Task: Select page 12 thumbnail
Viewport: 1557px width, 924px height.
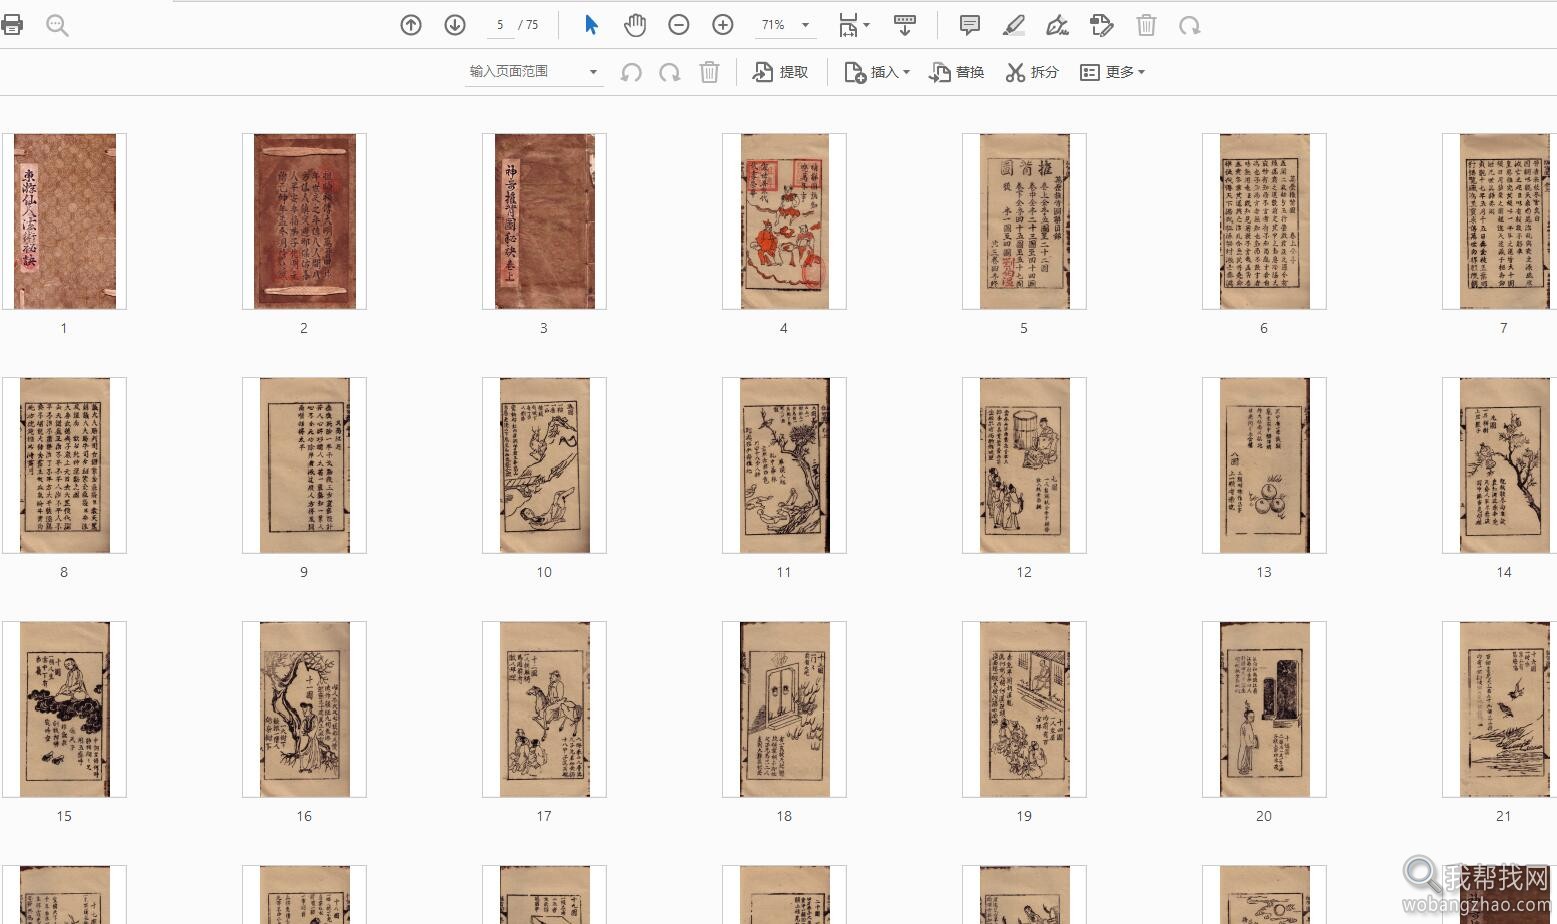Action: 1024,465
